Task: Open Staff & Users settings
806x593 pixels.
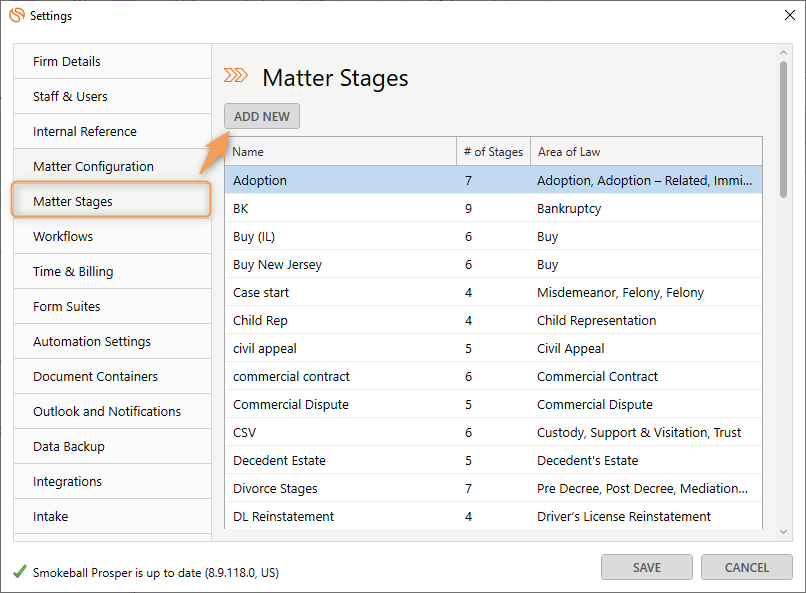Action: coord(112,97)
